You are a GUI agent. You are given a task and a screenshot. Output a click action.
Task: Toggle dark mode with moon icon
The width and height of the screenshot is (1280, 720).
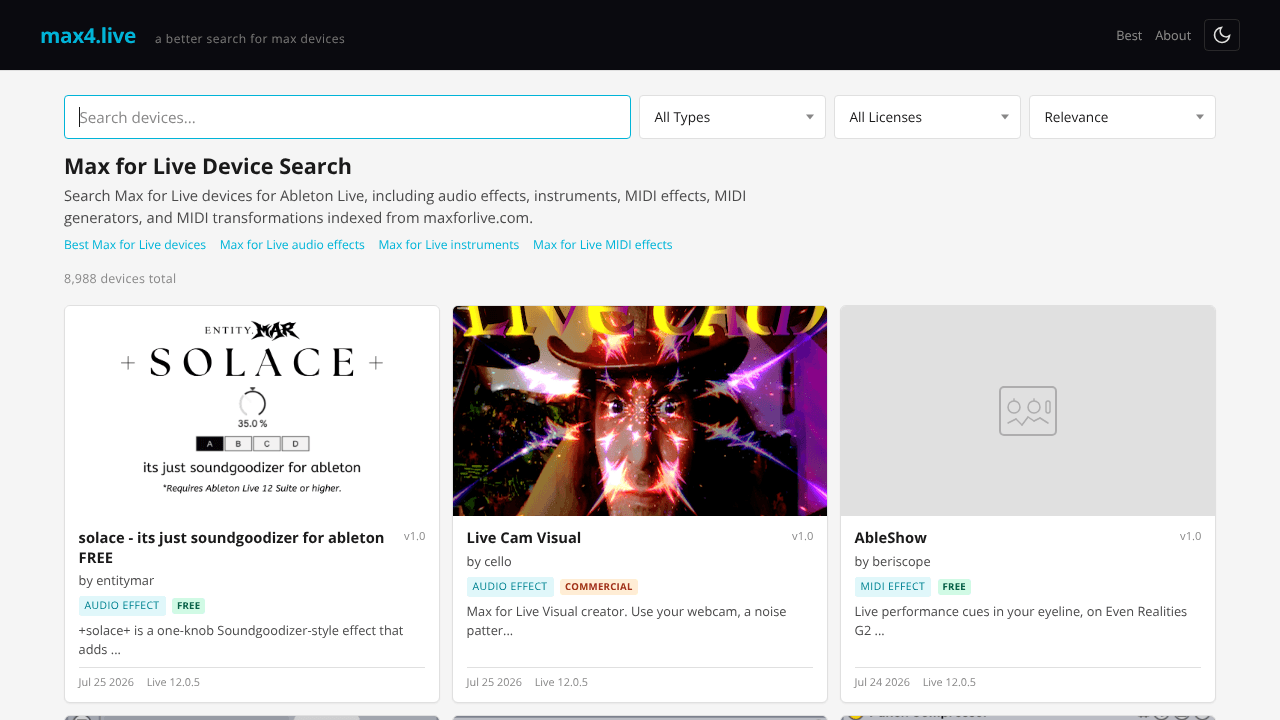(x=1222, y=35)
